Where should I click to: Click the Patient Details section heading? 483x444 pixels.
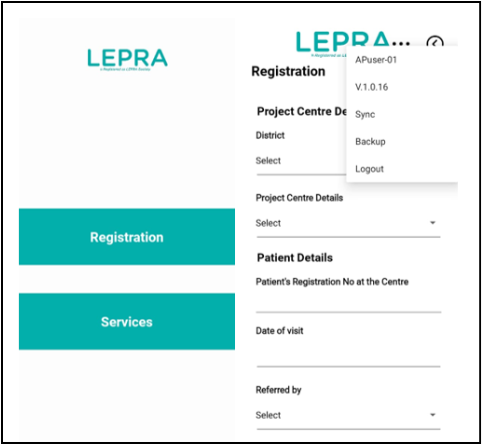coord(295,258)
